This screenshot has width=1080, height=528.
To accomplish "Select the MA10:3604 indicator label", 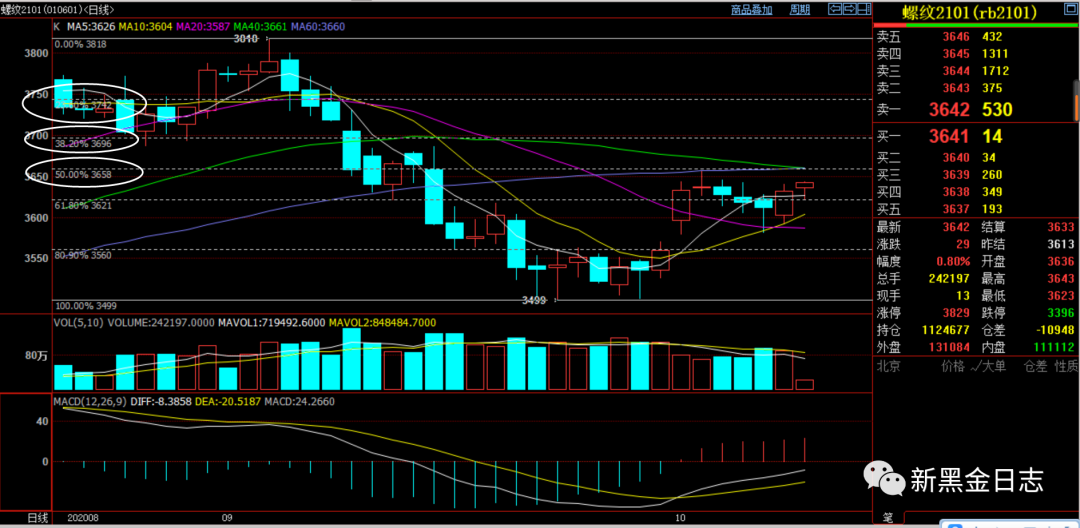I will tap(145, 27).
